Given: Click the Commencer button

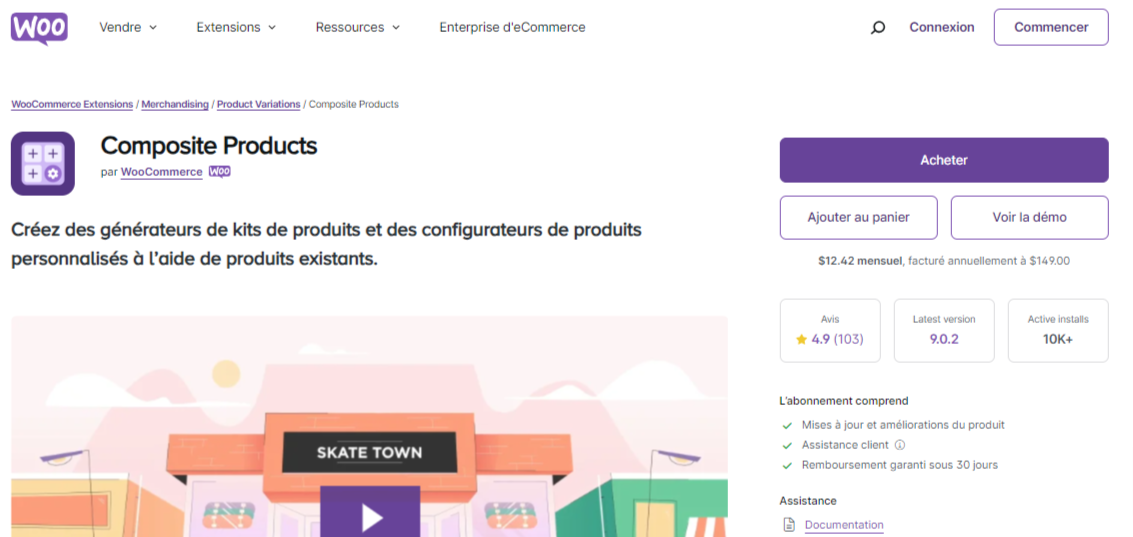Looking at the screenshot, I should tap(1051, 27).
